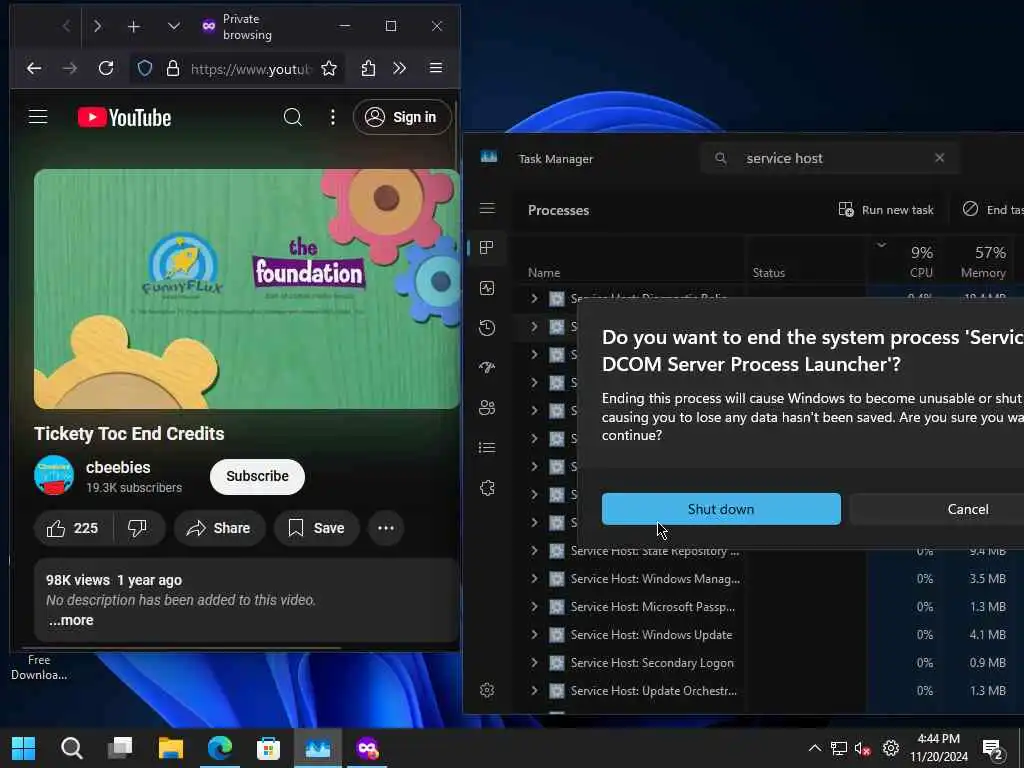1024x768 pixels.
Task: Expand Service Host: Windows Update row
Action: tap(534, 635)
